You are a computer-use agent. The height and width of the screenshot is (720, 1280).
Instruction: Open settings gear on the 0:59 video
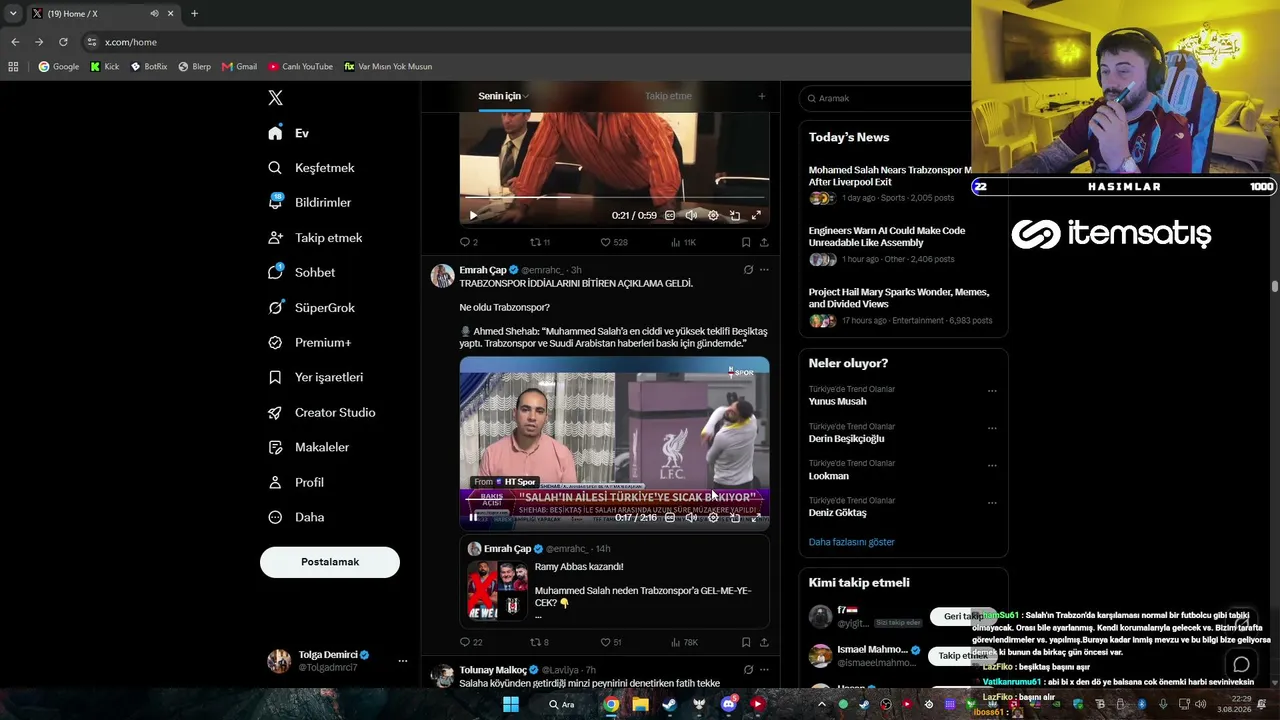coord(713,215)
